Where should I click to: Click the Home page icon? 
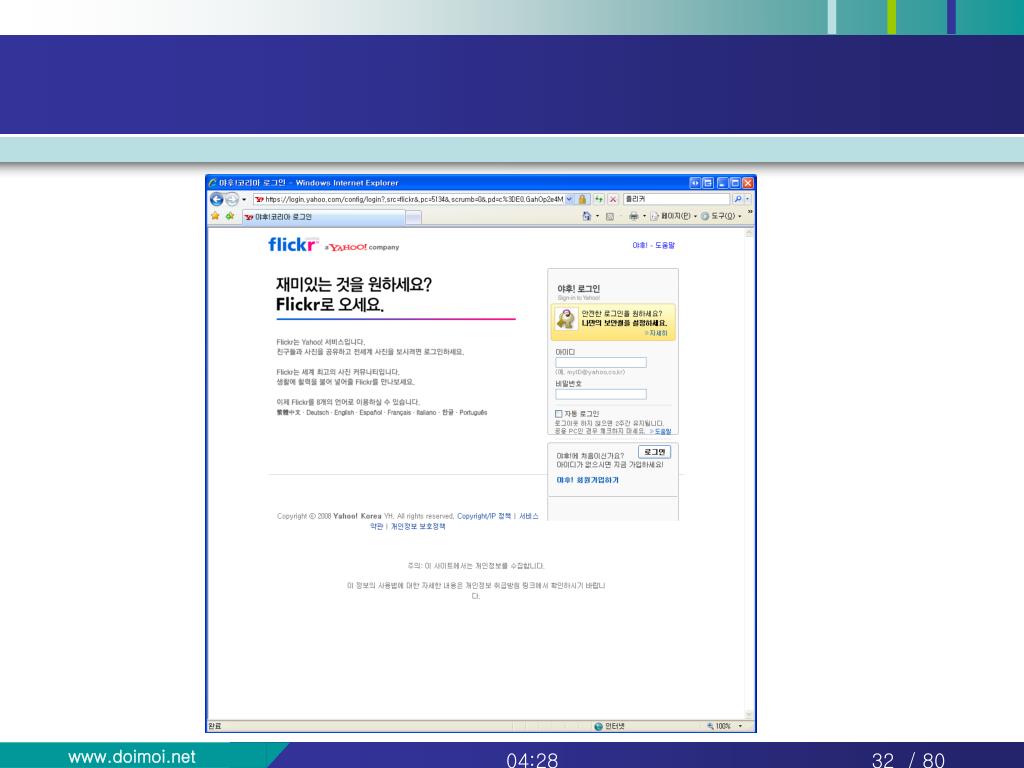[586, 216]
